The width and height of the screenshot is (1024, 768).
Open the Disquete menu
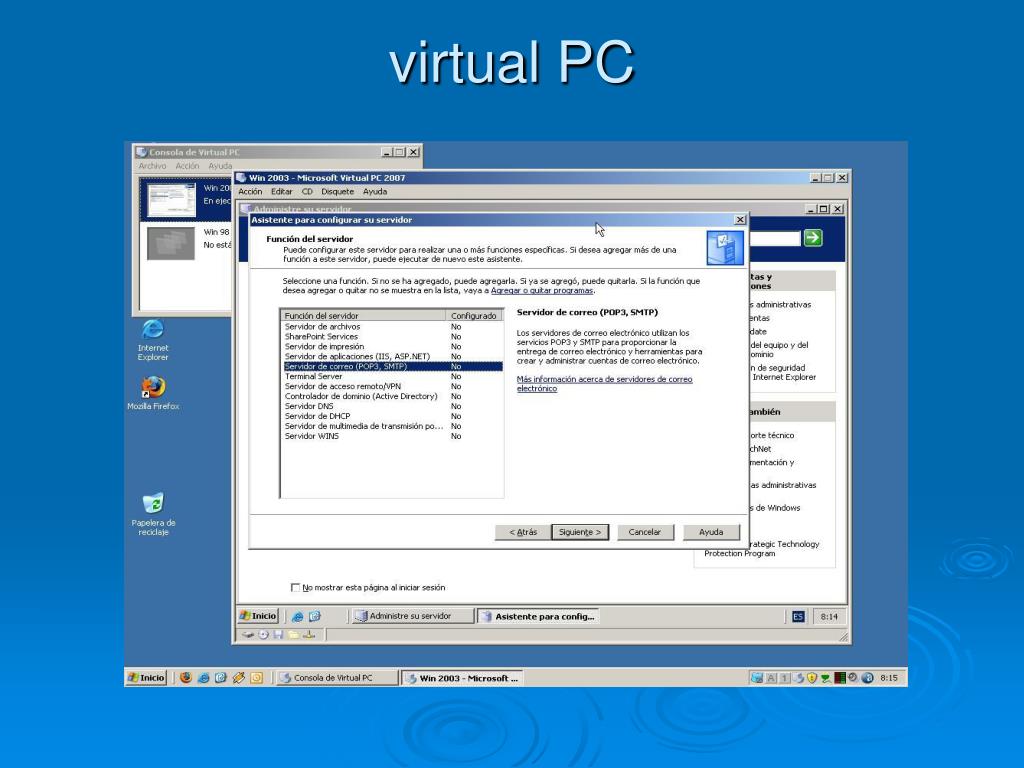338,192
